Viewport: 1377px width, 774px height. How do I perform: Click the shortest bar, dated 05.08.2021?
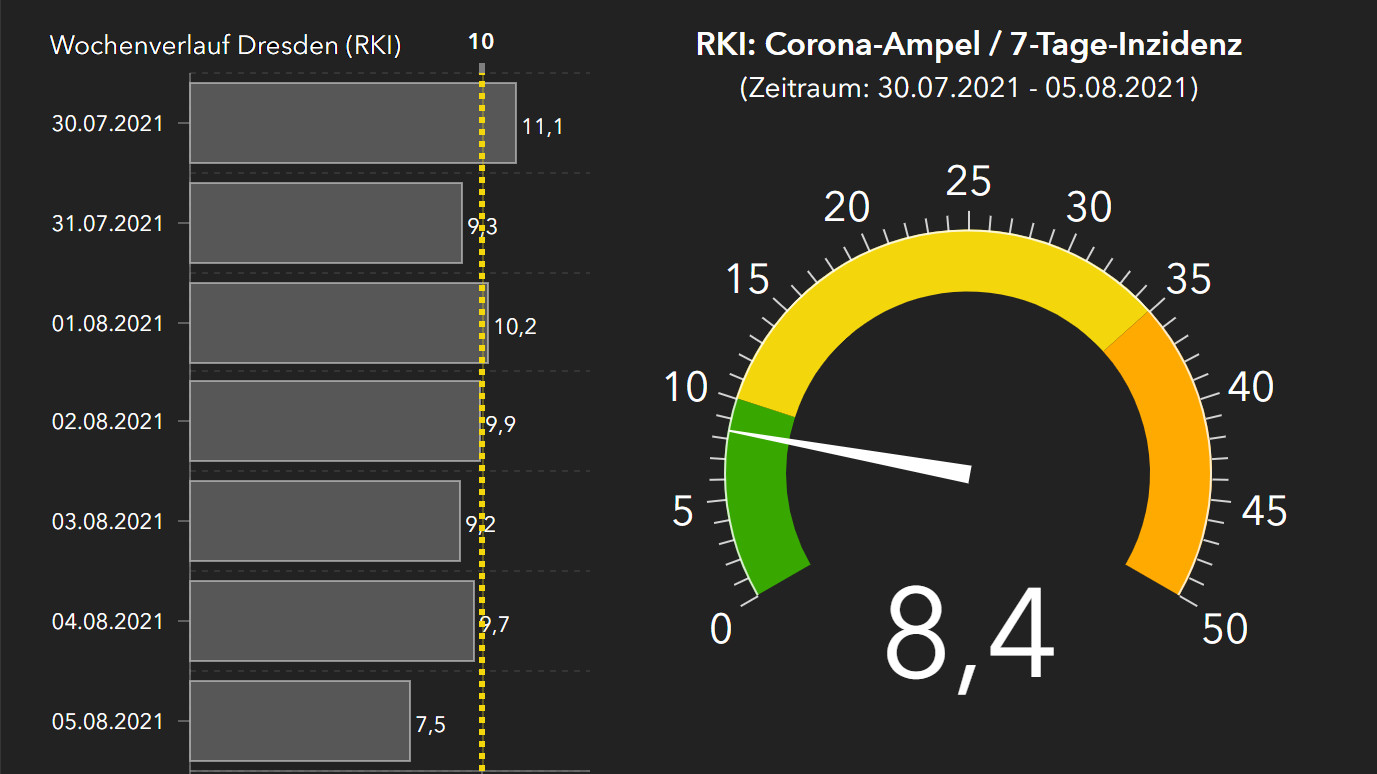(x=299, y=721)
